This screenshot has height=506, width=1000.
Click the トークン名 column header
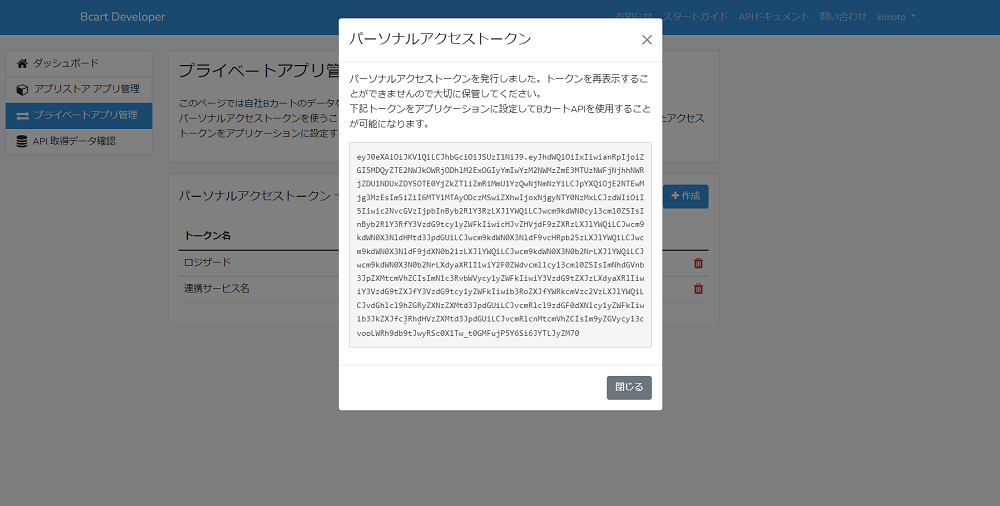point(207,235)
